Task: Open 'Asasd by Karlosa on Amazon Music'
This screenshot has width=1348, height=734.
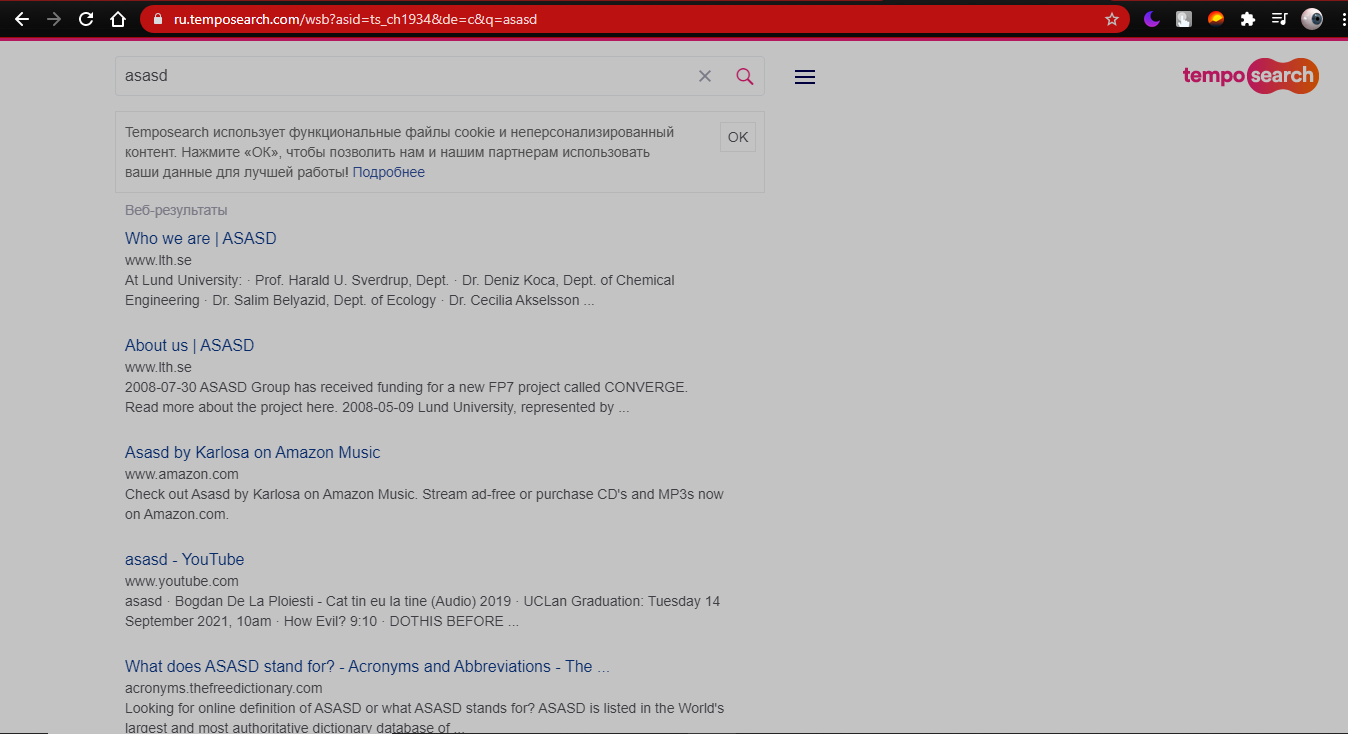Action: tap(253, 452)
